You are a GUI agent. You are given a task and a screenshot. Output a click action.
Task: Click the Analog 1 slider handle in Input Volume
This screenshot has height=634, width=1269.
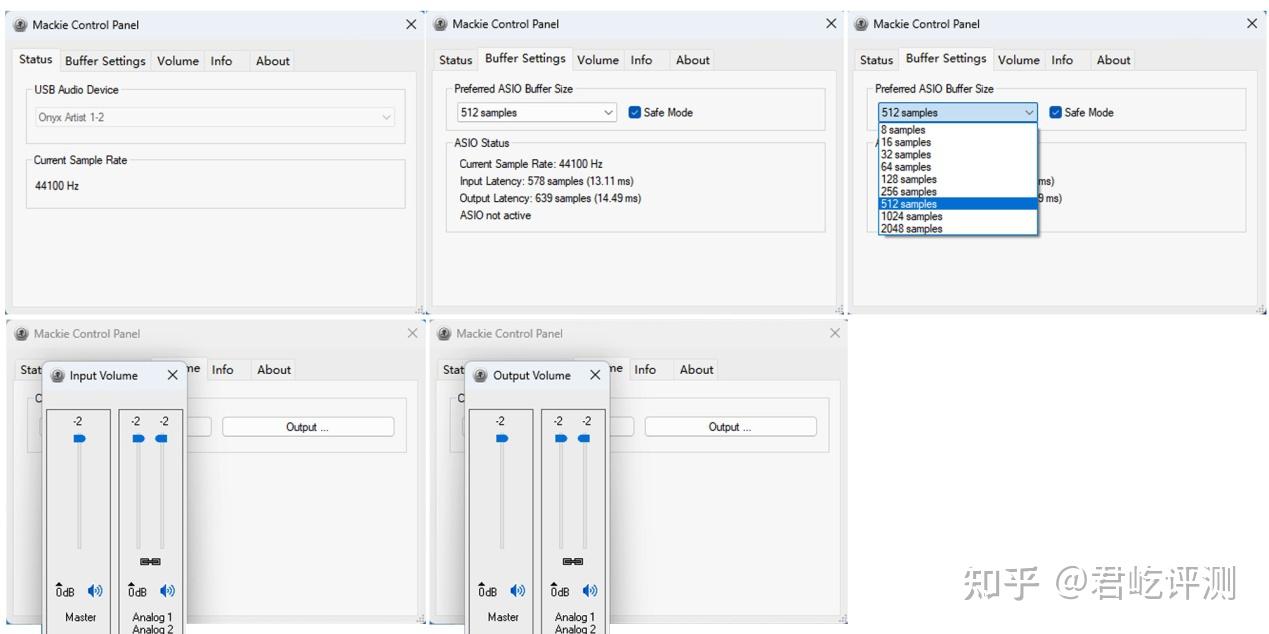pyautogui.click(x=138, y=438)
